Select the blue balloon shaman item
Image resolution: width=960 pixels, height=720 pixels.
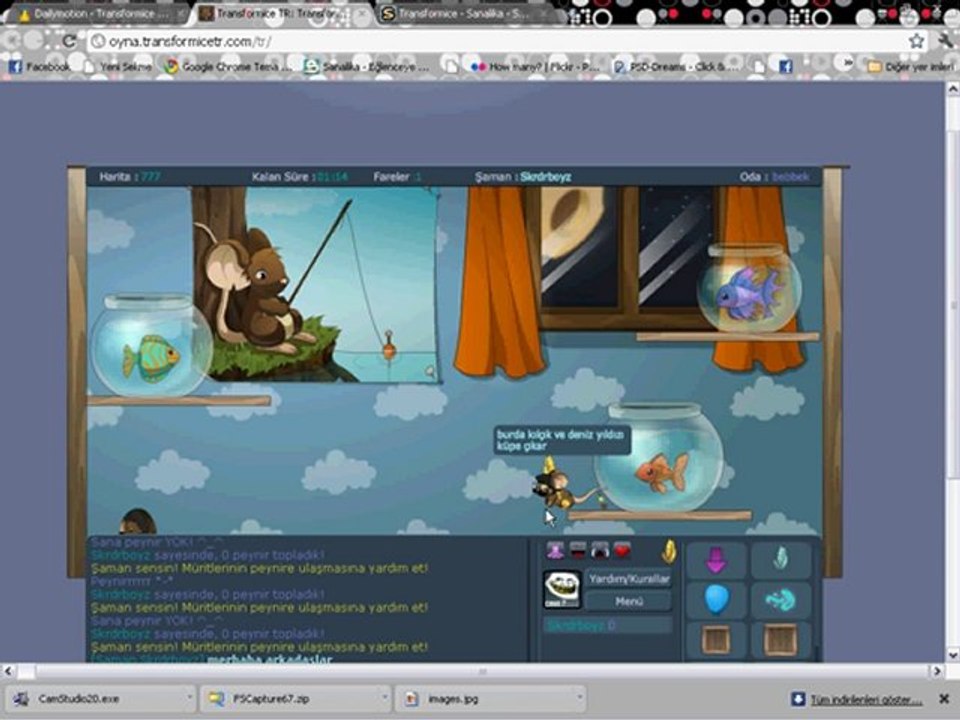coord(716,600)
